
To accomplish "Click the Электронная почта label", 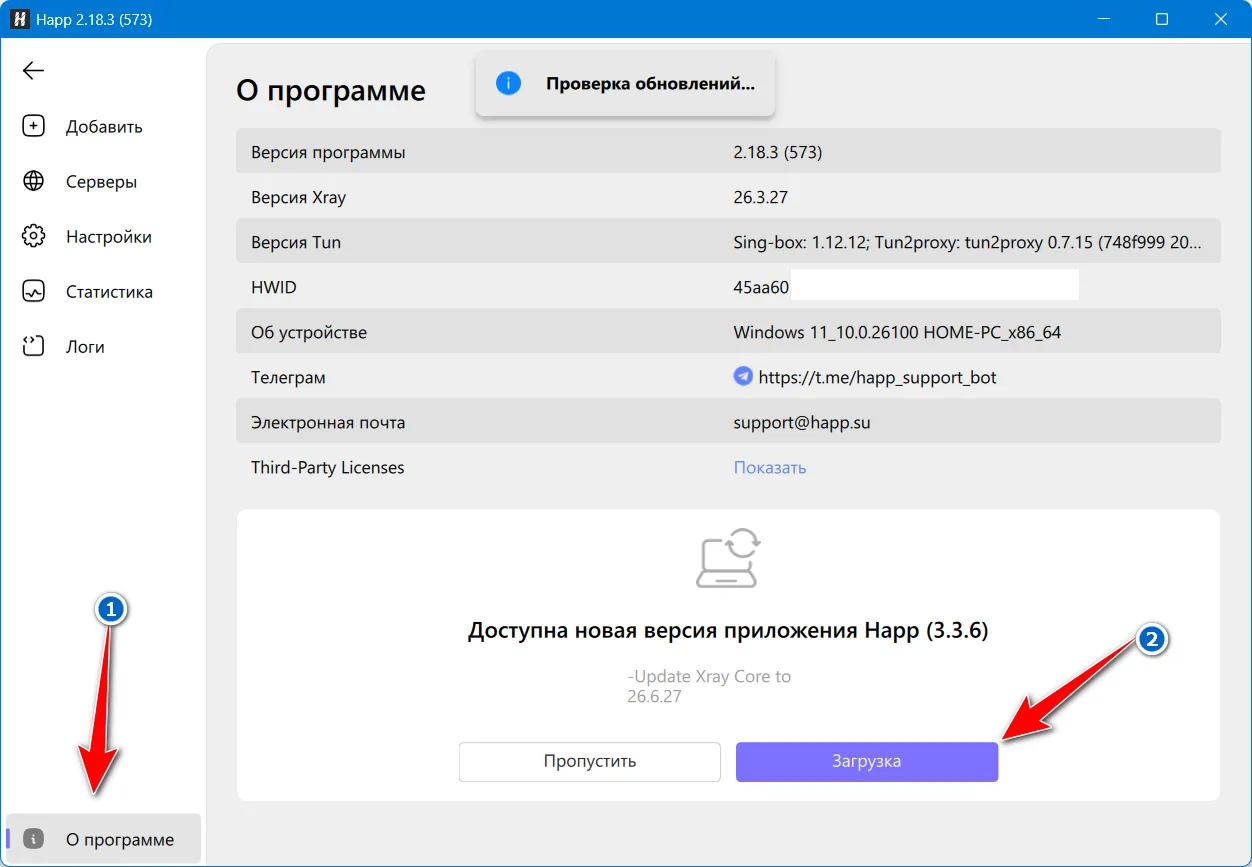I will pos(328,423).
